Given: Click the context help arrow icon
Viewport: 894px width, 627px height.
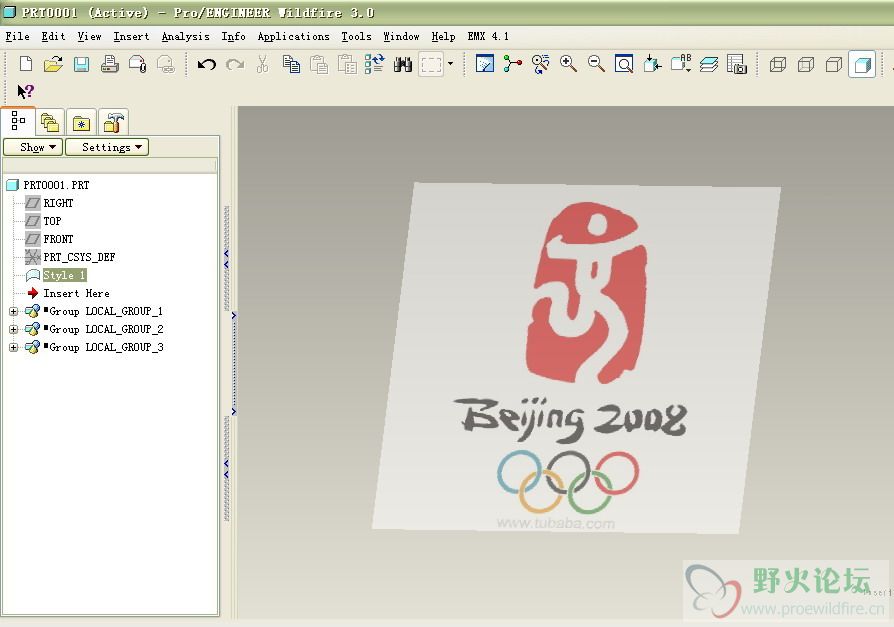Looking at the screenshot, I should (26, 91).
